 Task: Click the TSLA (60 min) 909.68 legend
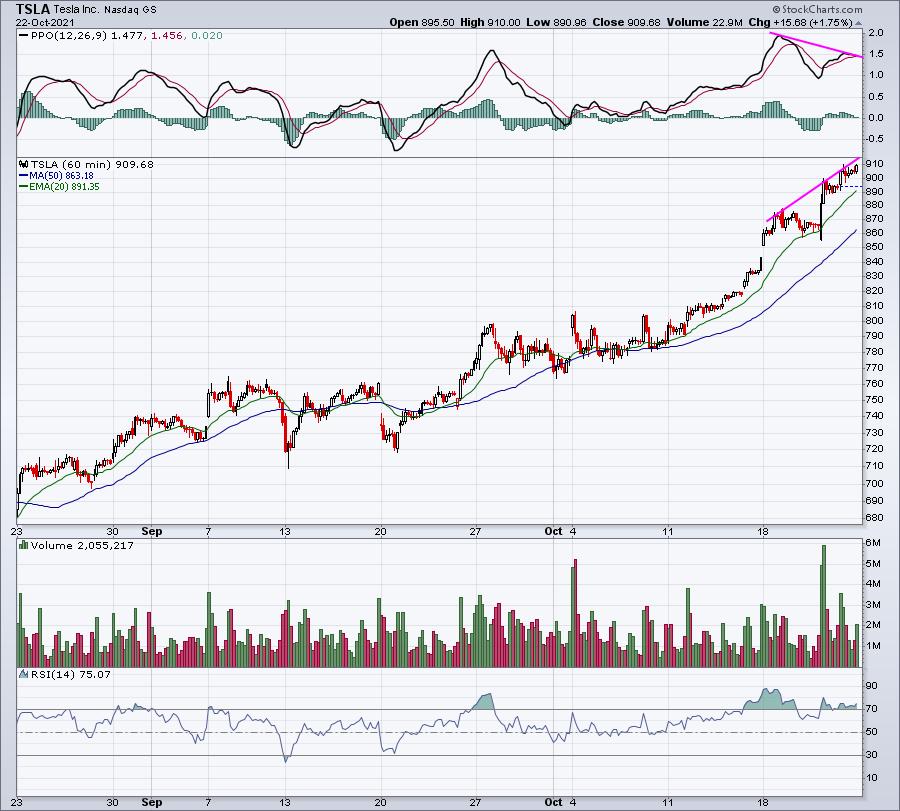[92, 164]
